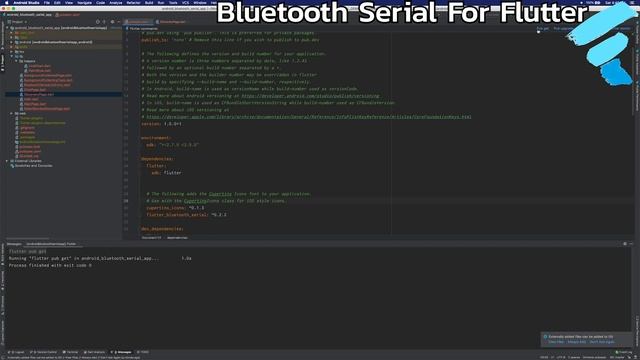
Task: Select Scratches and Consoles item
Action: 33,166
